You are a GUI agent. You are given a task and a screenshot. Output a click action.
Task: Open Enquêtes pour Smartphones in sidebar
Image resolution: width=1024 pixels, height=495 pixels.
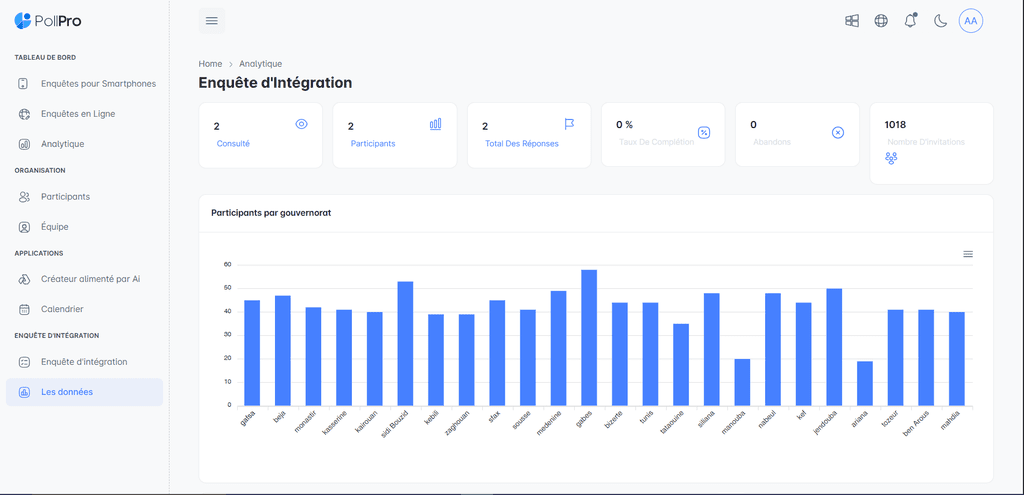click(98, 84)
